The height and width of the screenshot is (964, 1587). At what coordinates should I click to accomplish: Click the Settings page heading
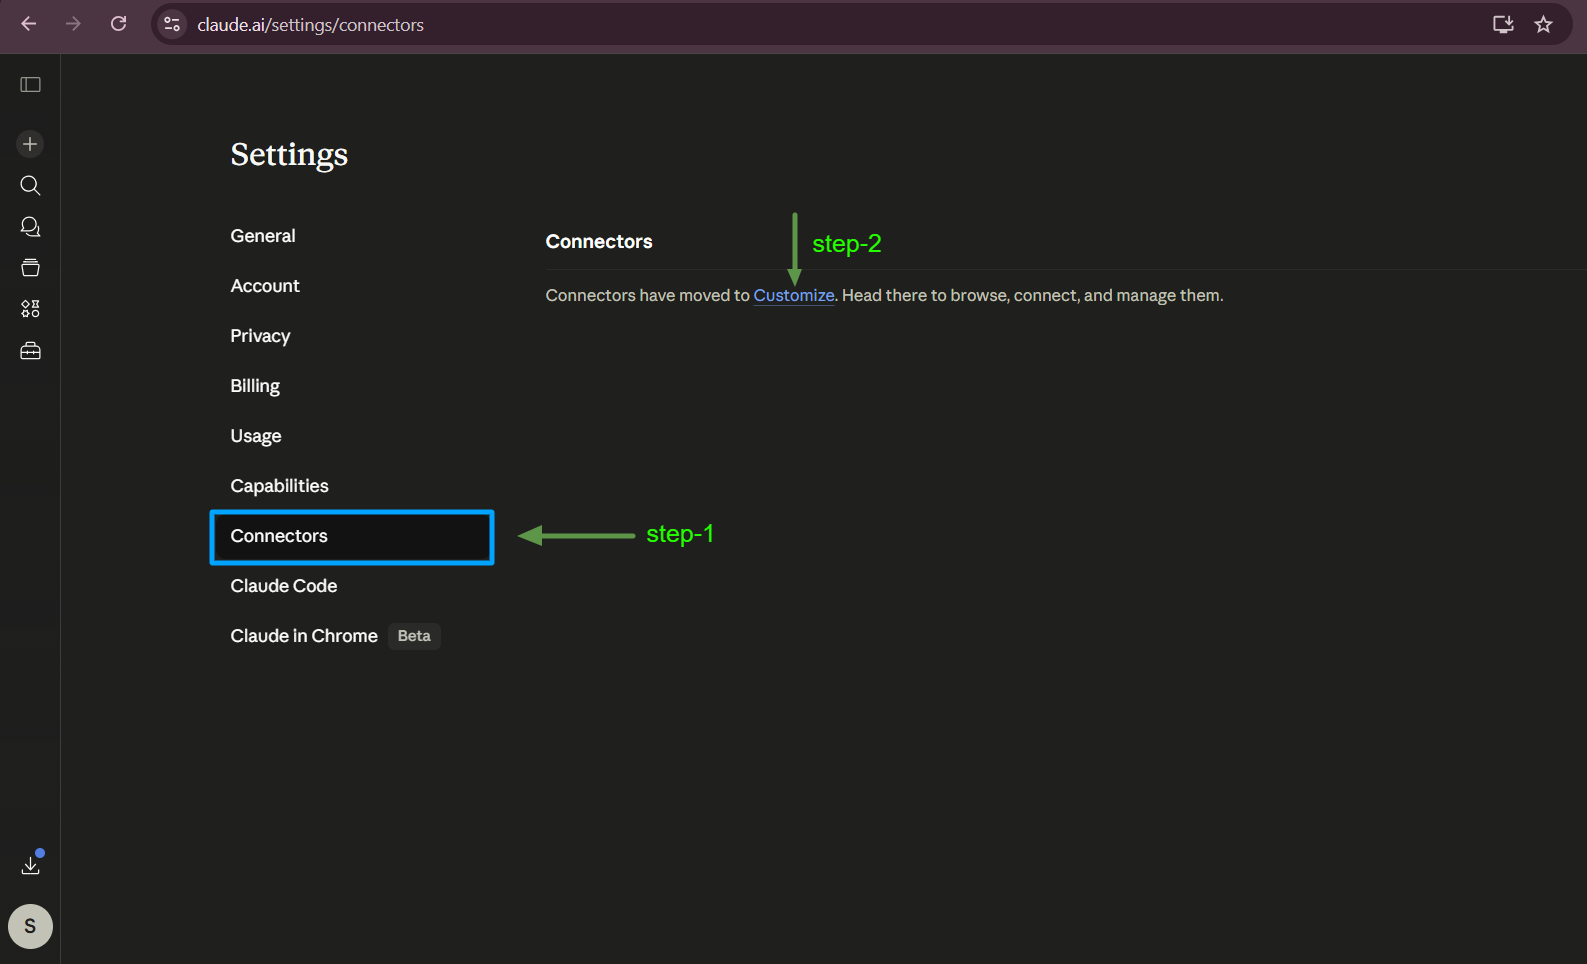289,155
